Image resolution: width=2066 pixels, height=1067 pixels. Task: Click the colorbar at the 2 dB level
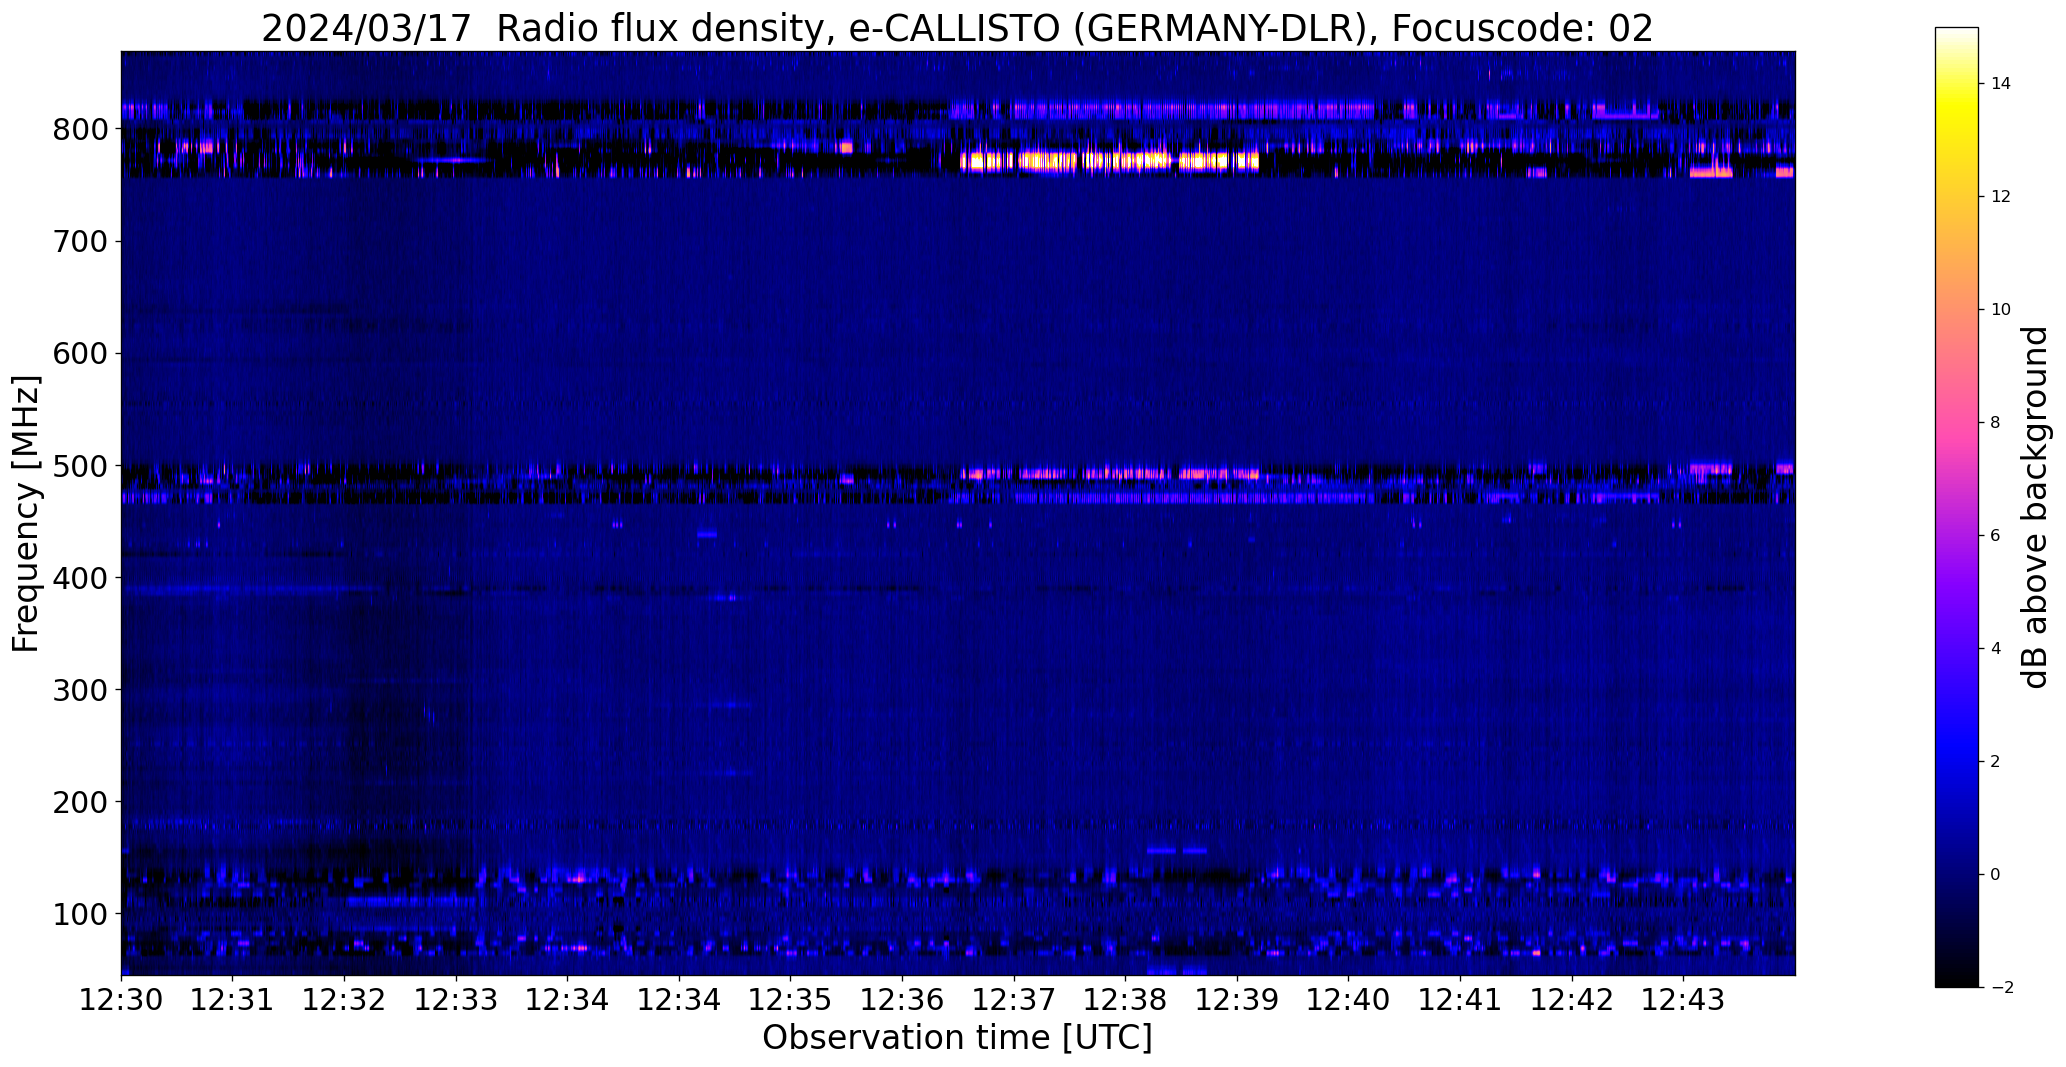coord(1957,762)
